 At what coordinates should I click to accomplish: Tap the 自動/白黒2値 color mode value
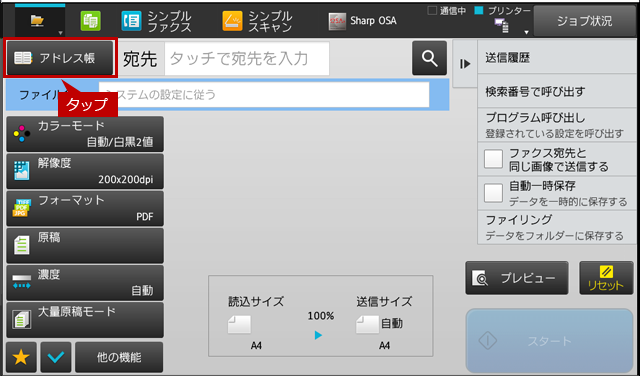pyautogui.click(x=120, y=142)
